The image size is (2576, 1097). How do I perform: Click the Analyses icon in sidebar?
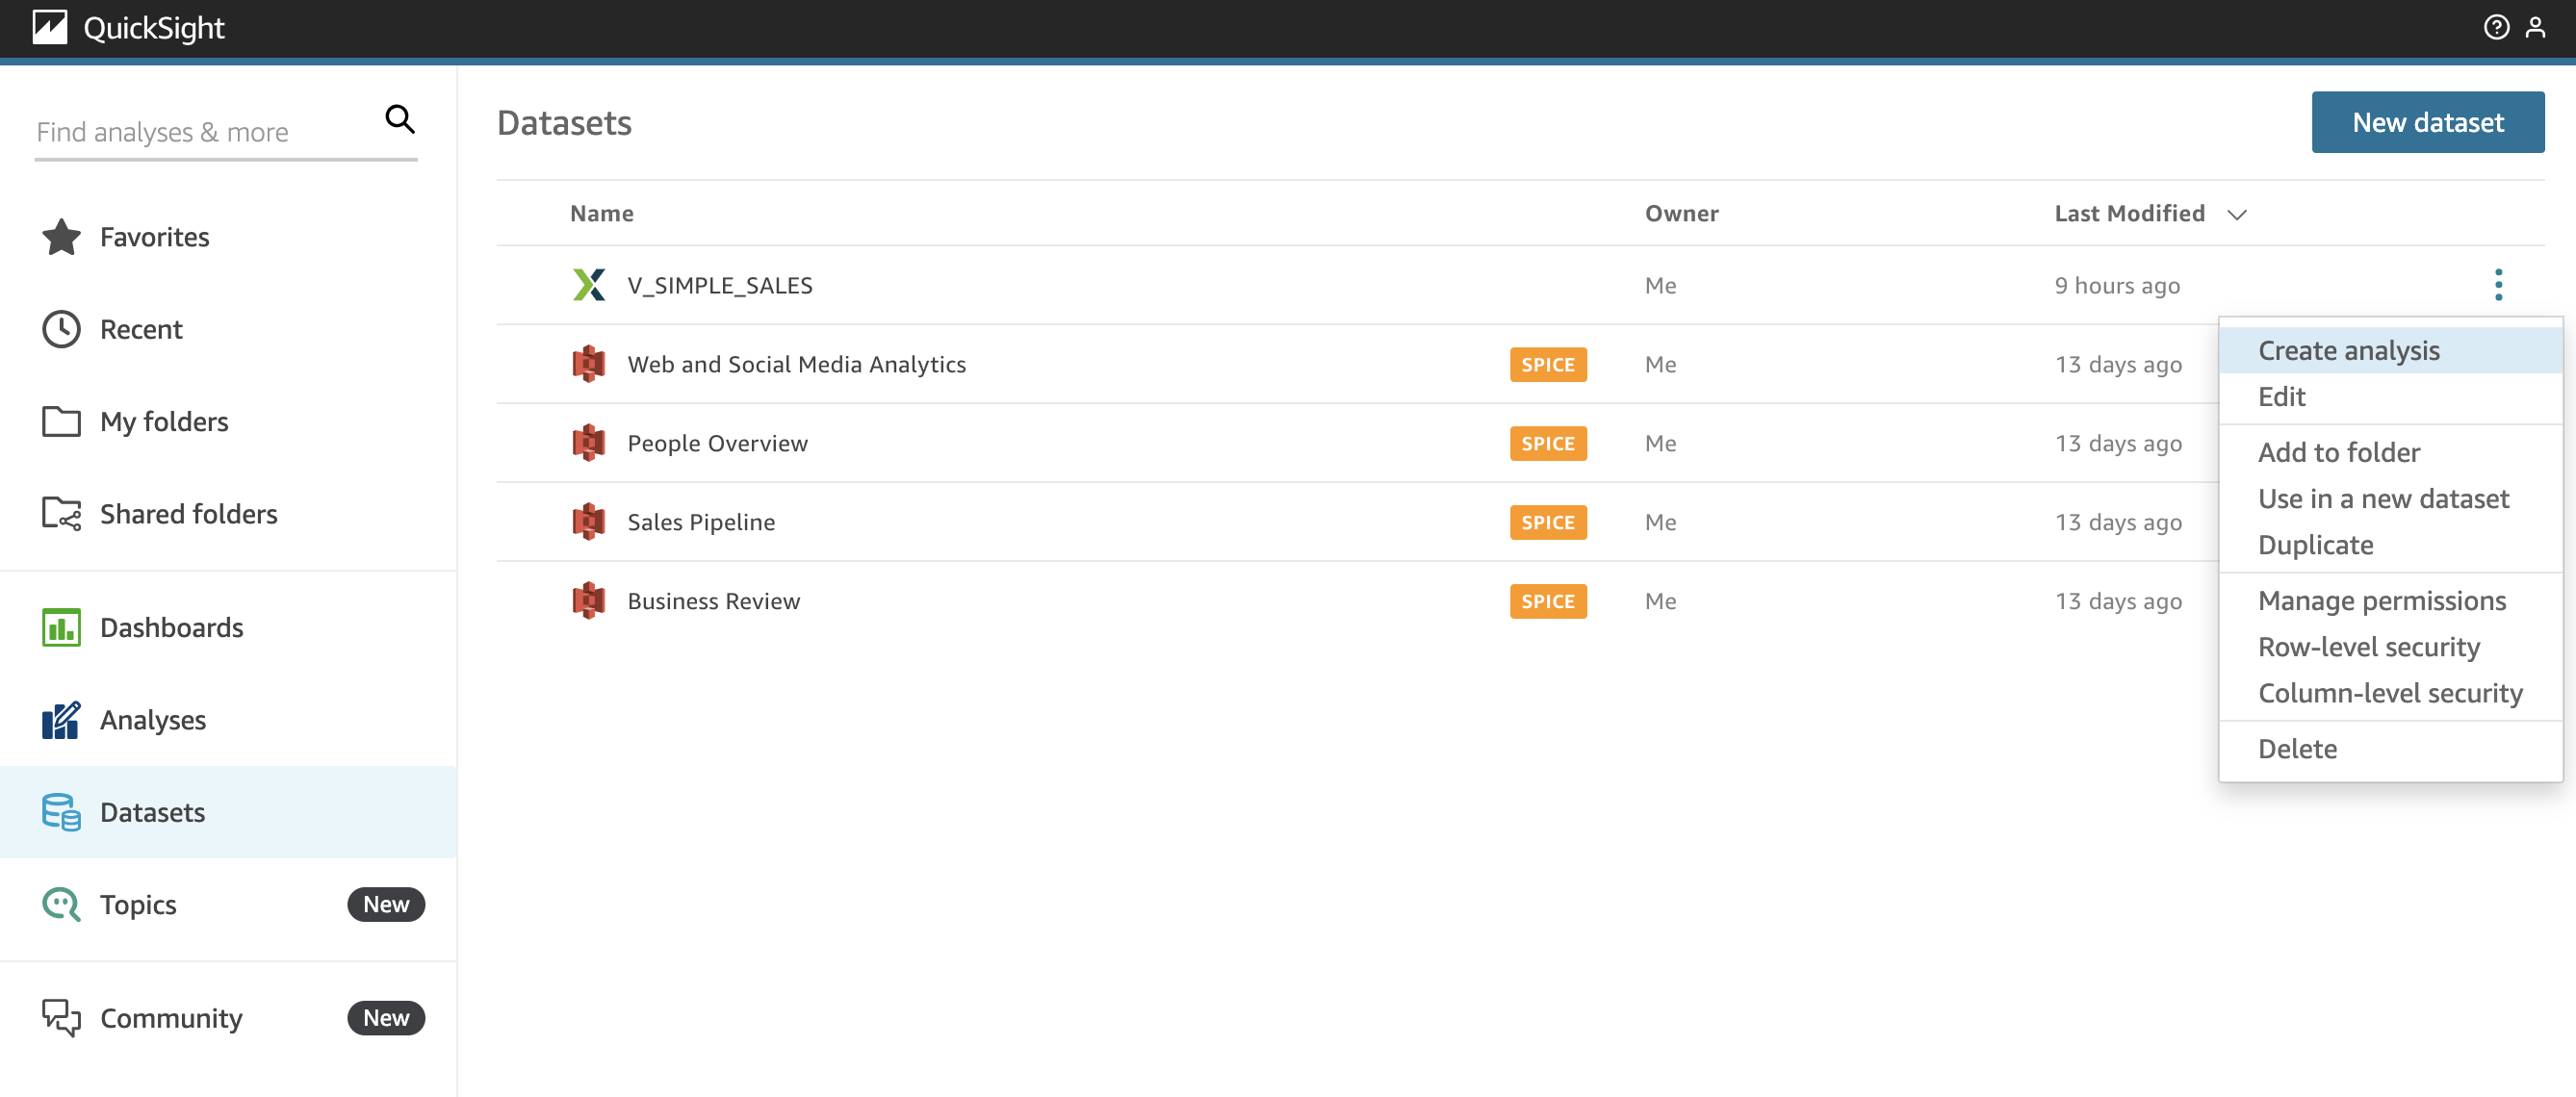click(x=61, y=719)
